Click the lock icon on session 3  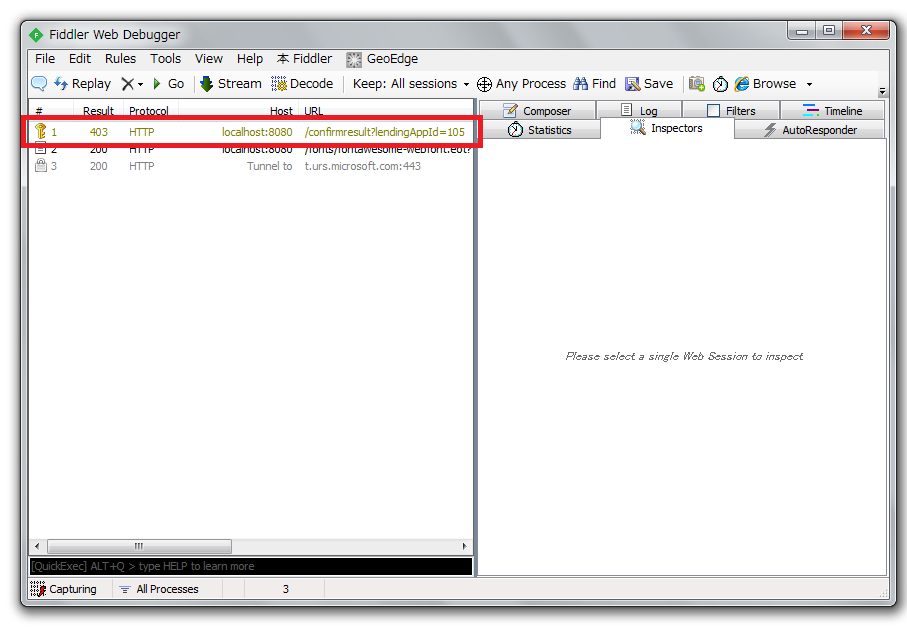(x=40, y=165)
